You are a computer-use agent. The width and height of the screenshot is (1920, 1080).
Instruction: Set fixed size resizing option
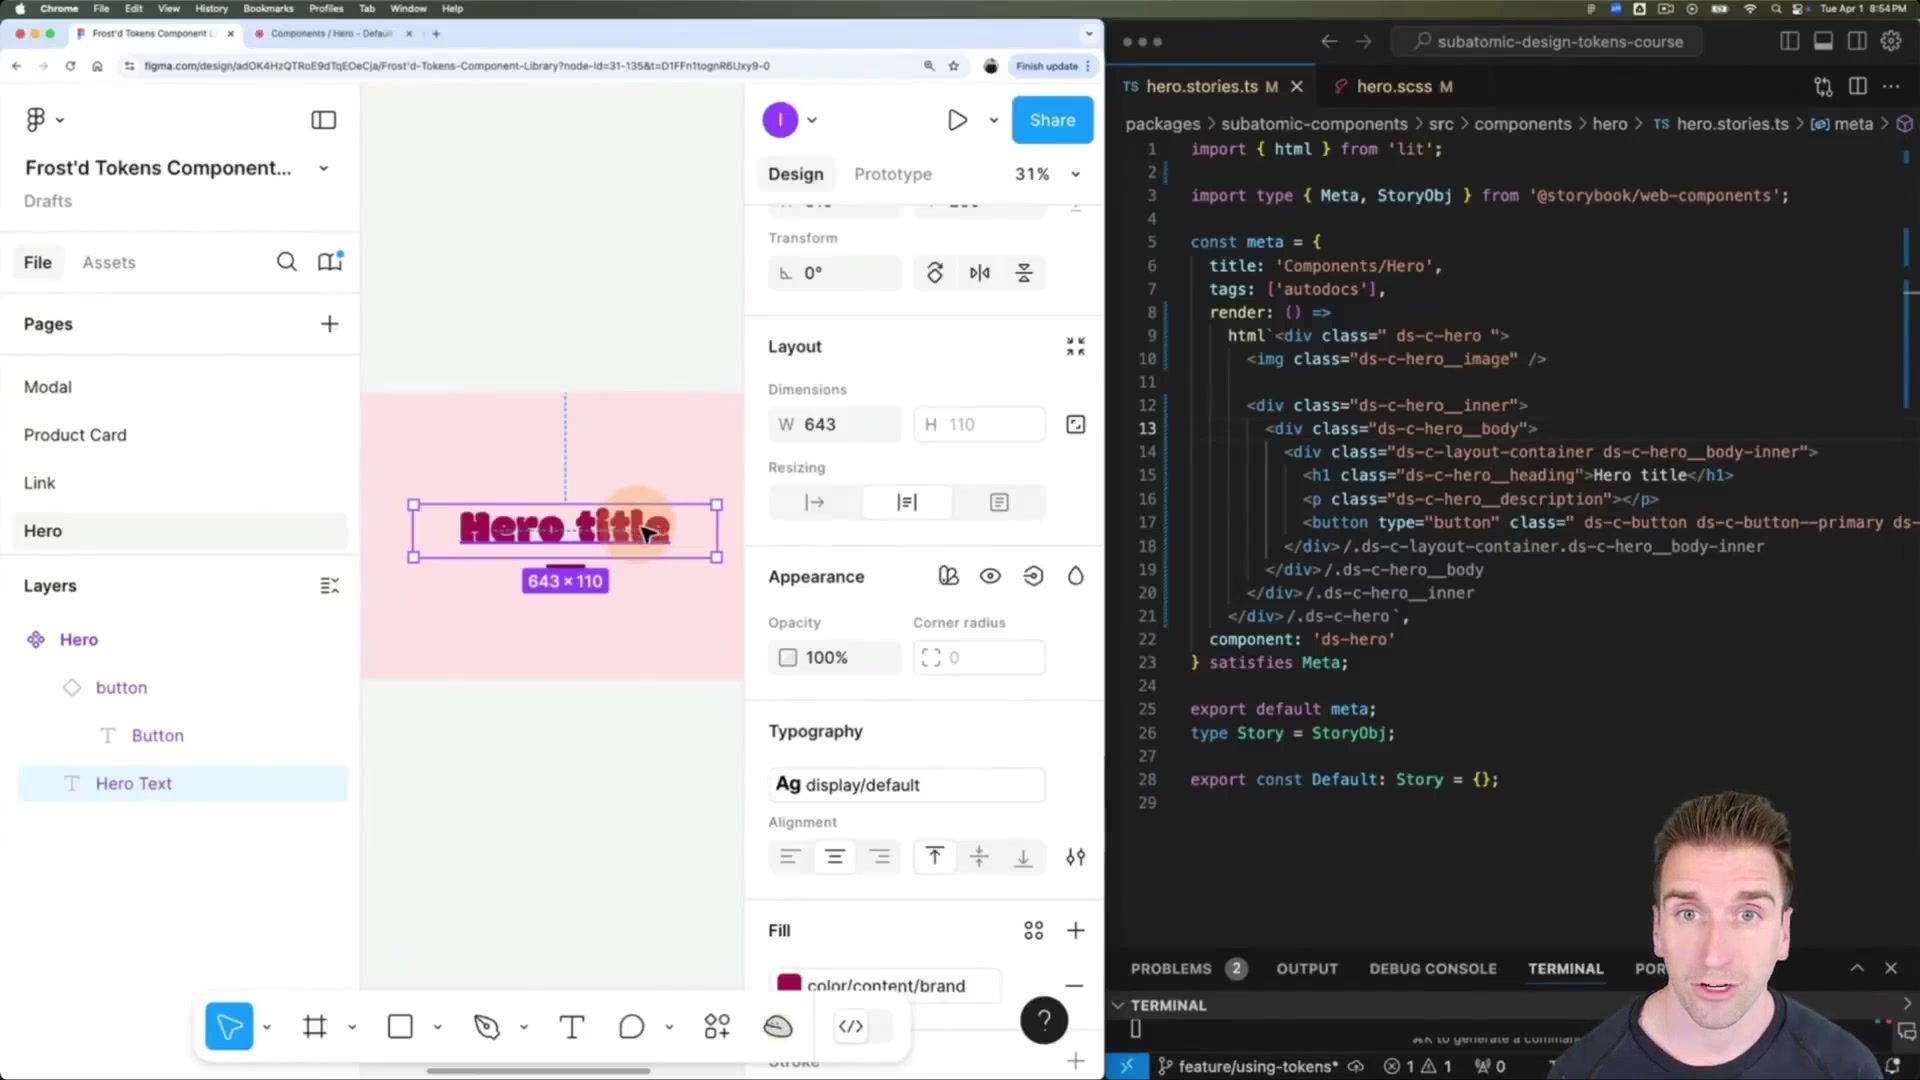[x=999, y=502]
